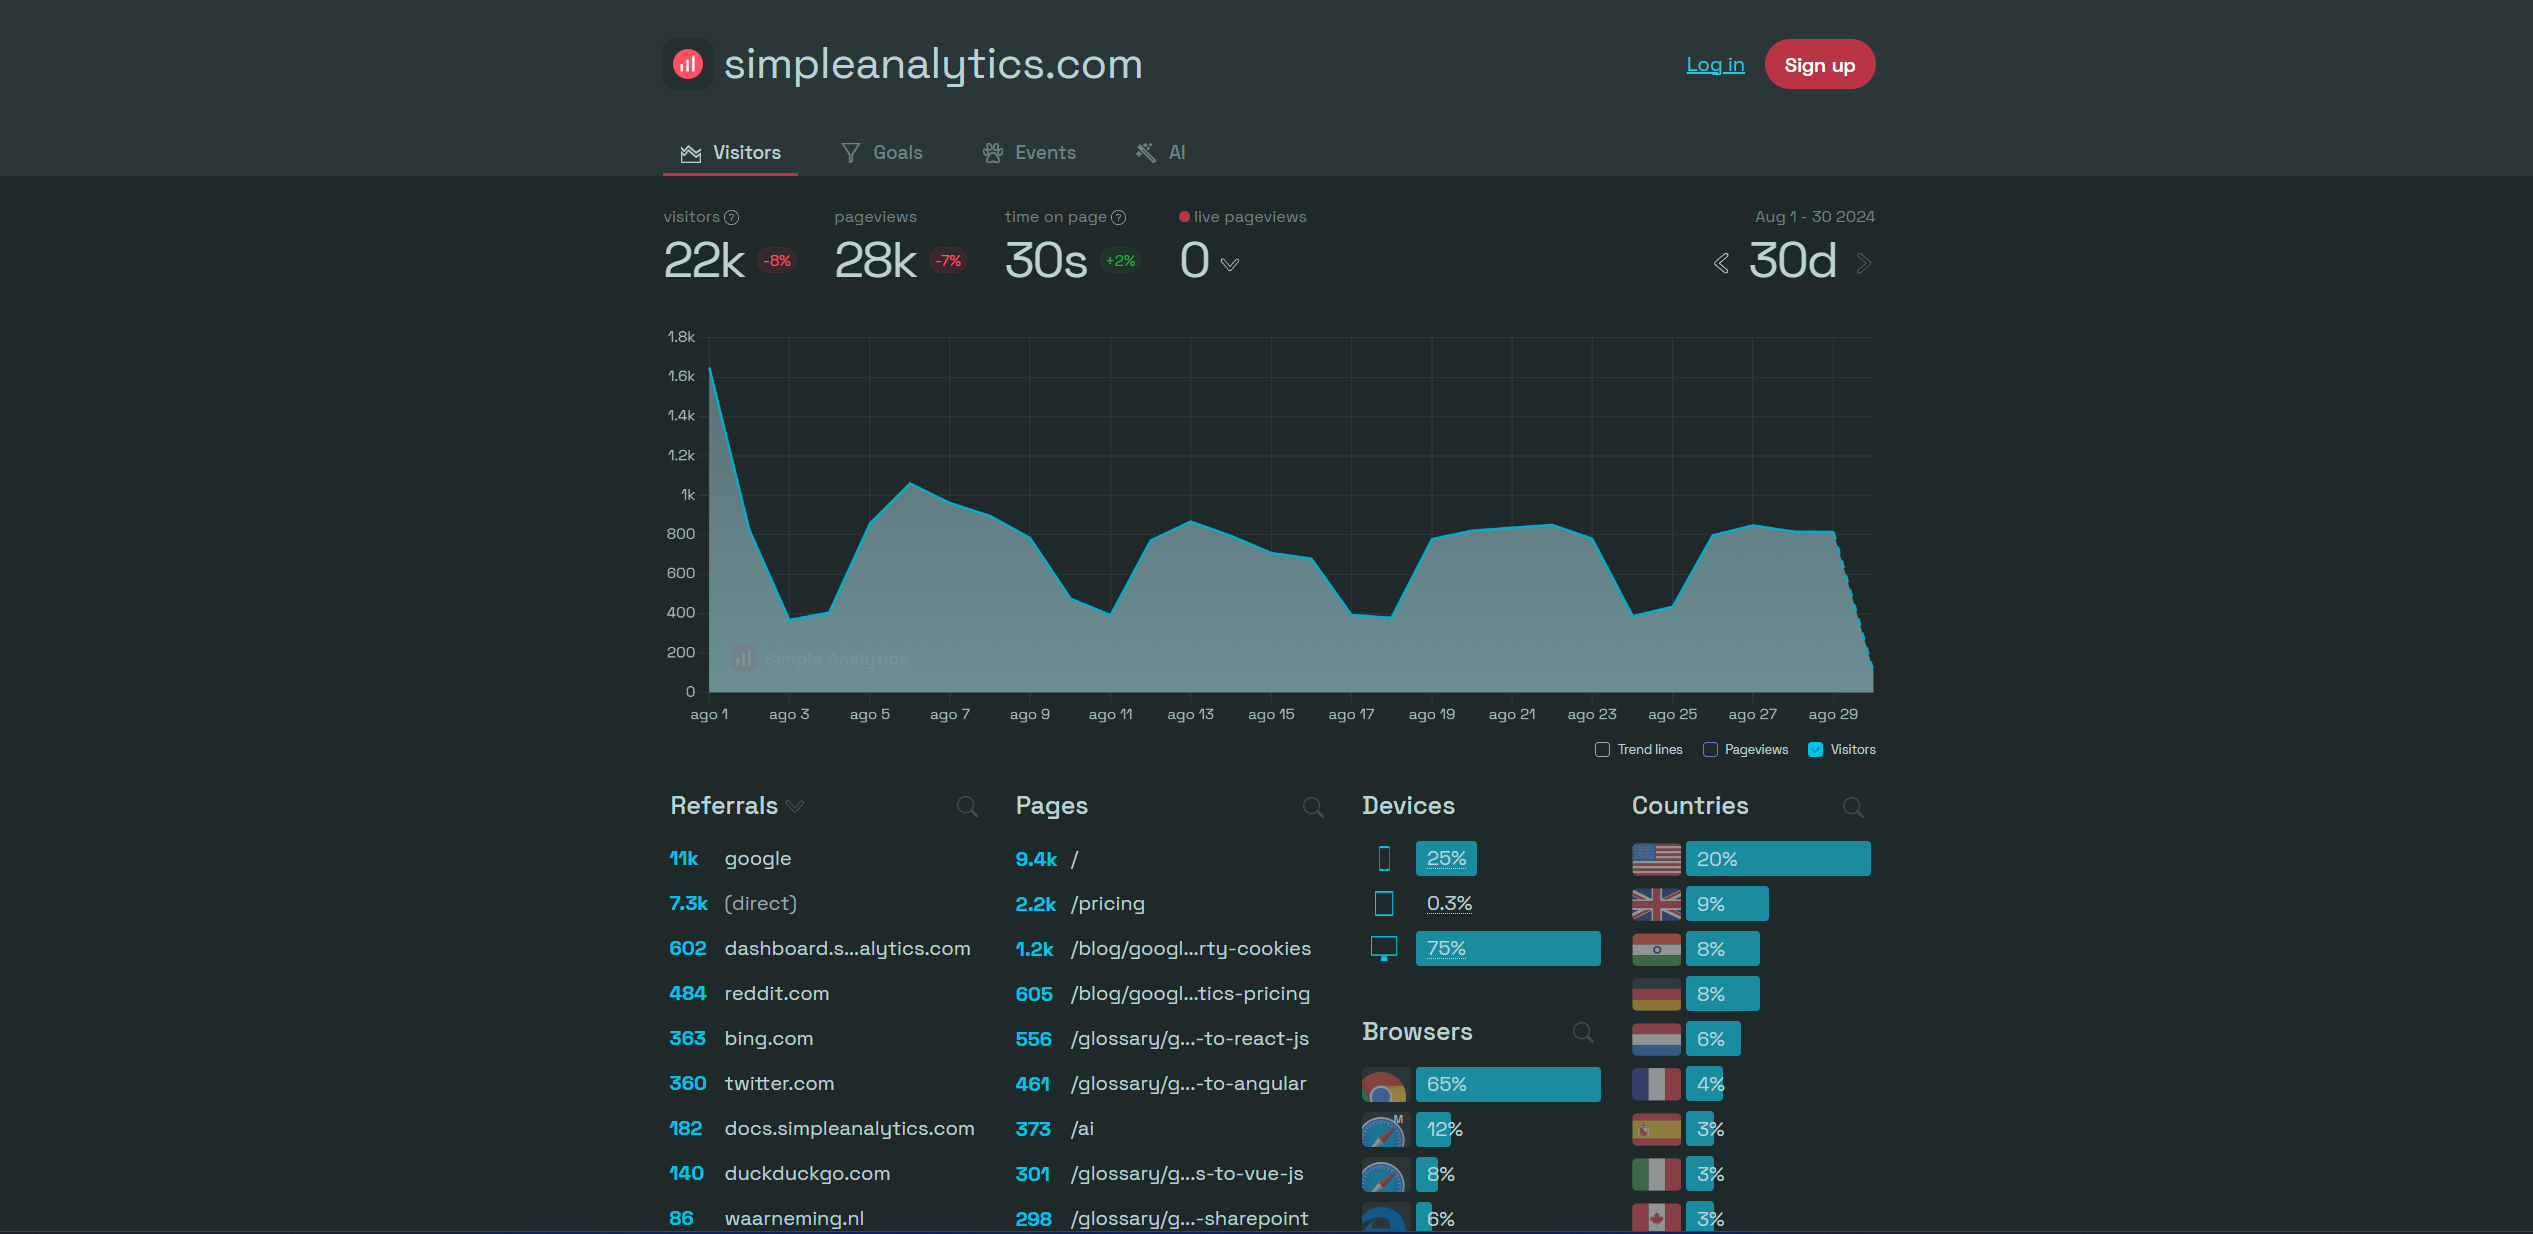
Task: Select docs.simpleanalytics.com referral
Action: click(824, 1129)
